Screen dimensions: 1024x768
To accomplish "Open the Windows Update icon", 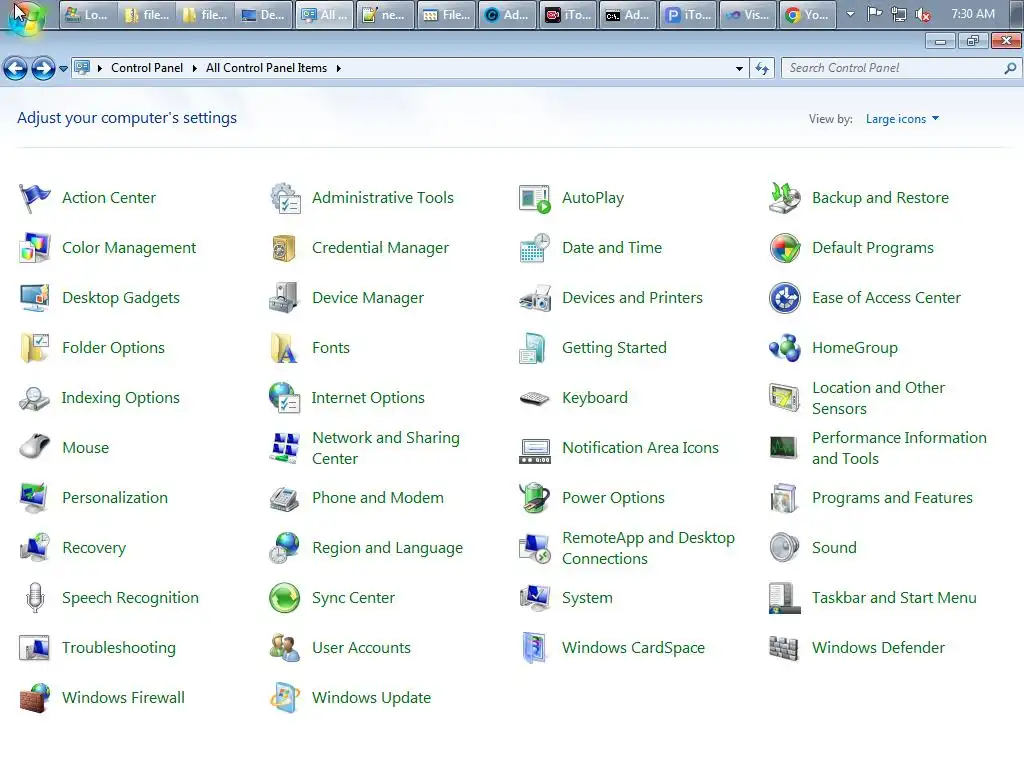I will (285, 698).
